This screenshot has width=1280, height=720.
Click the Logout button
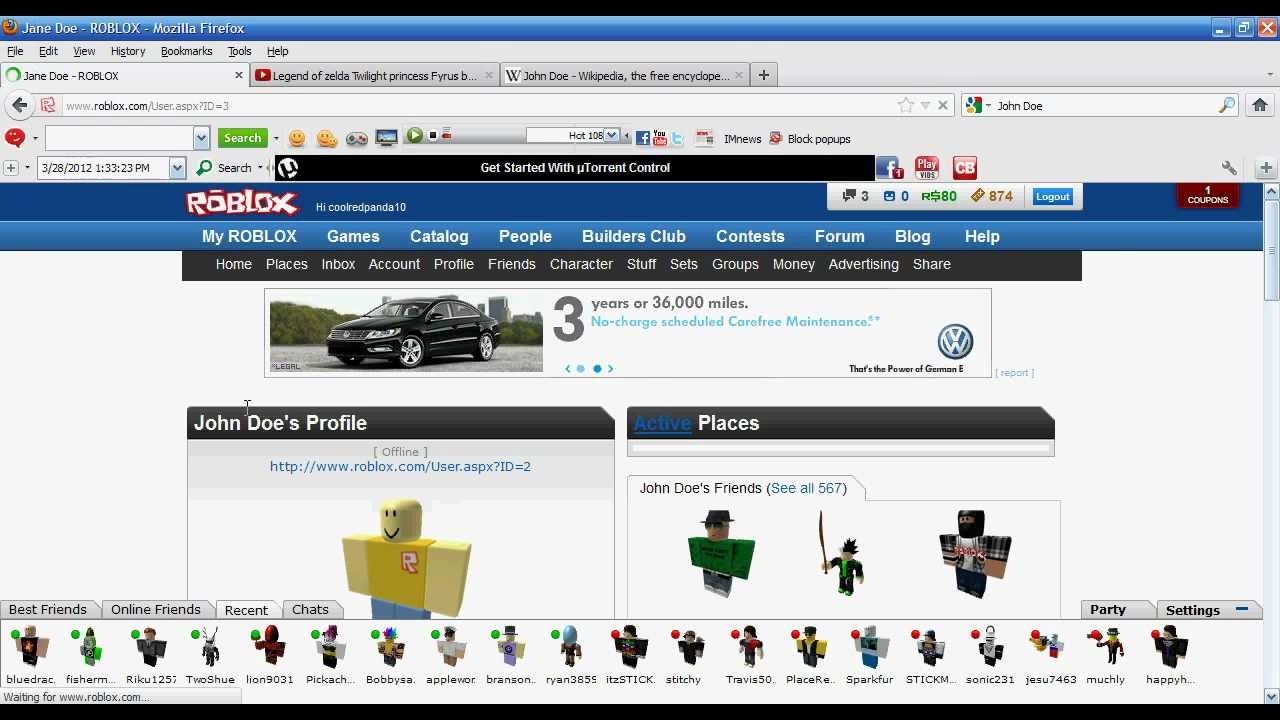click(1052, 197)
